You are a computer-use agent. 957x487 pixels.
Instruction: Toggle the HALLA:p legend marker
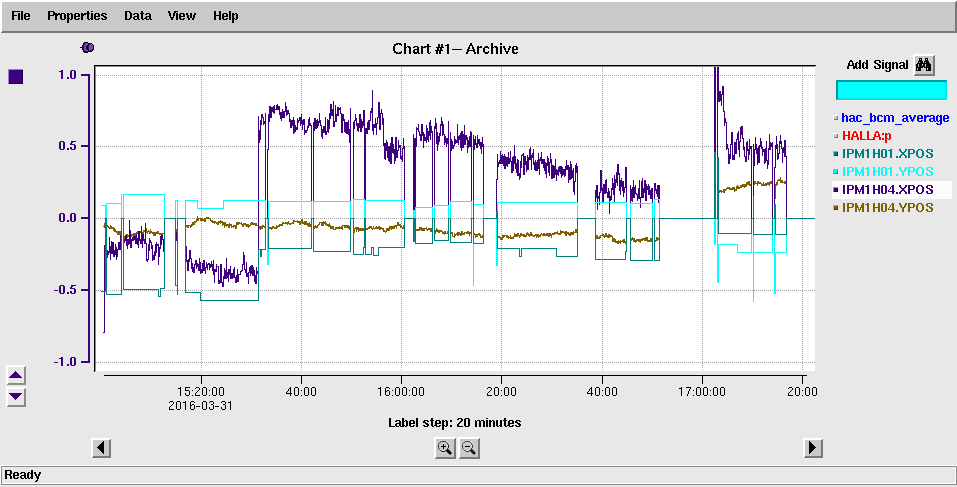tap(836, 135)
